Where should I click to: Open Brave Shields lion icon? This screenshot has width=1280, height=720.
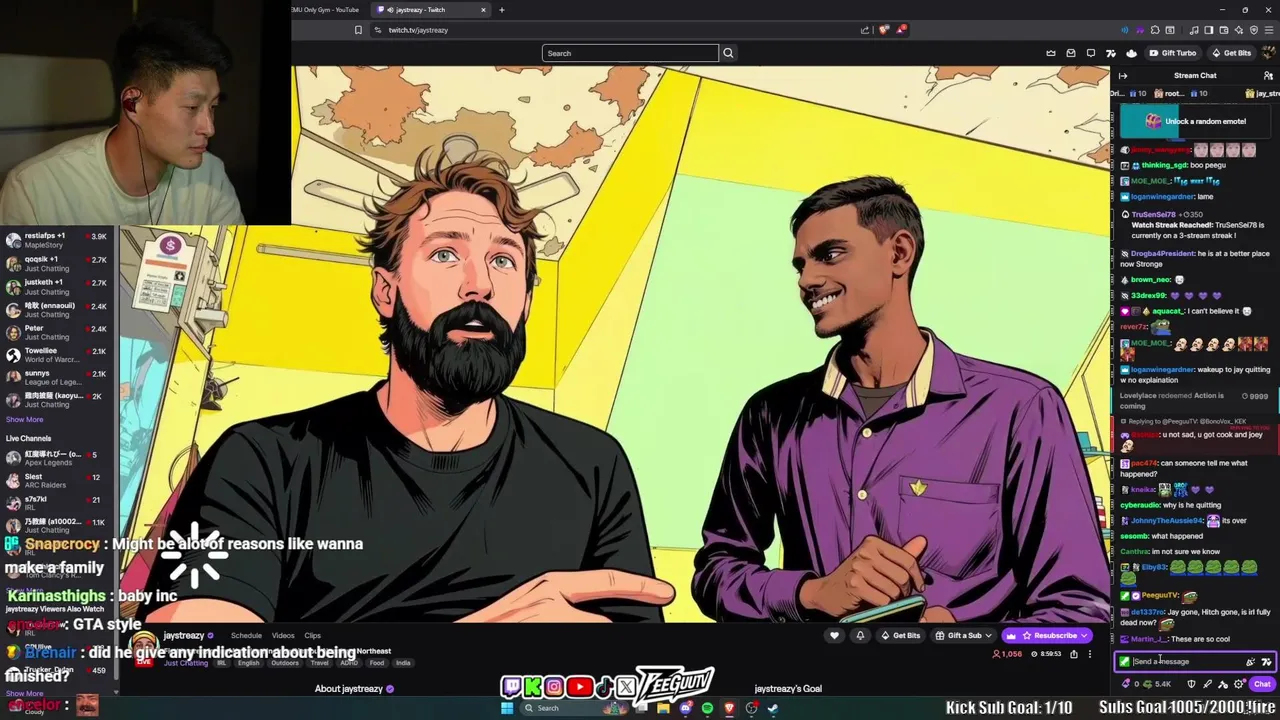pos(883,30)
